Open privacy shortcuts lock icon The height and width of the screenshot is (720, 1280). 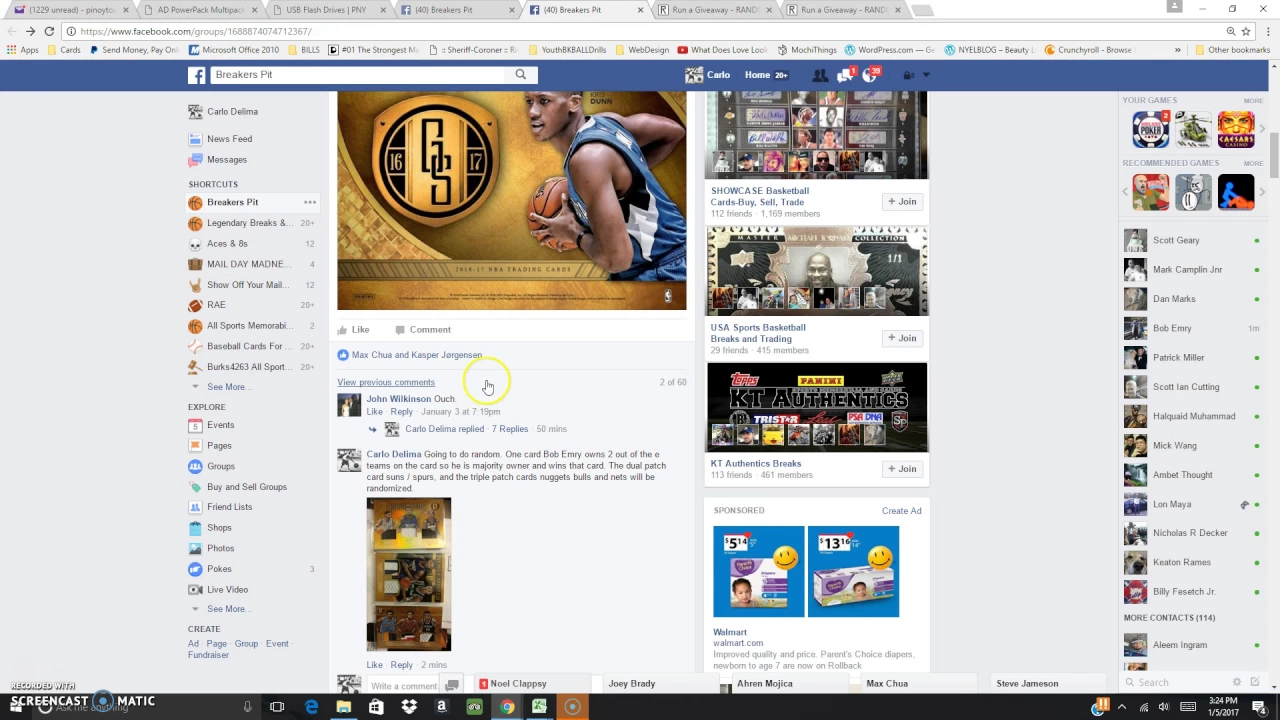tap(908, 75)
